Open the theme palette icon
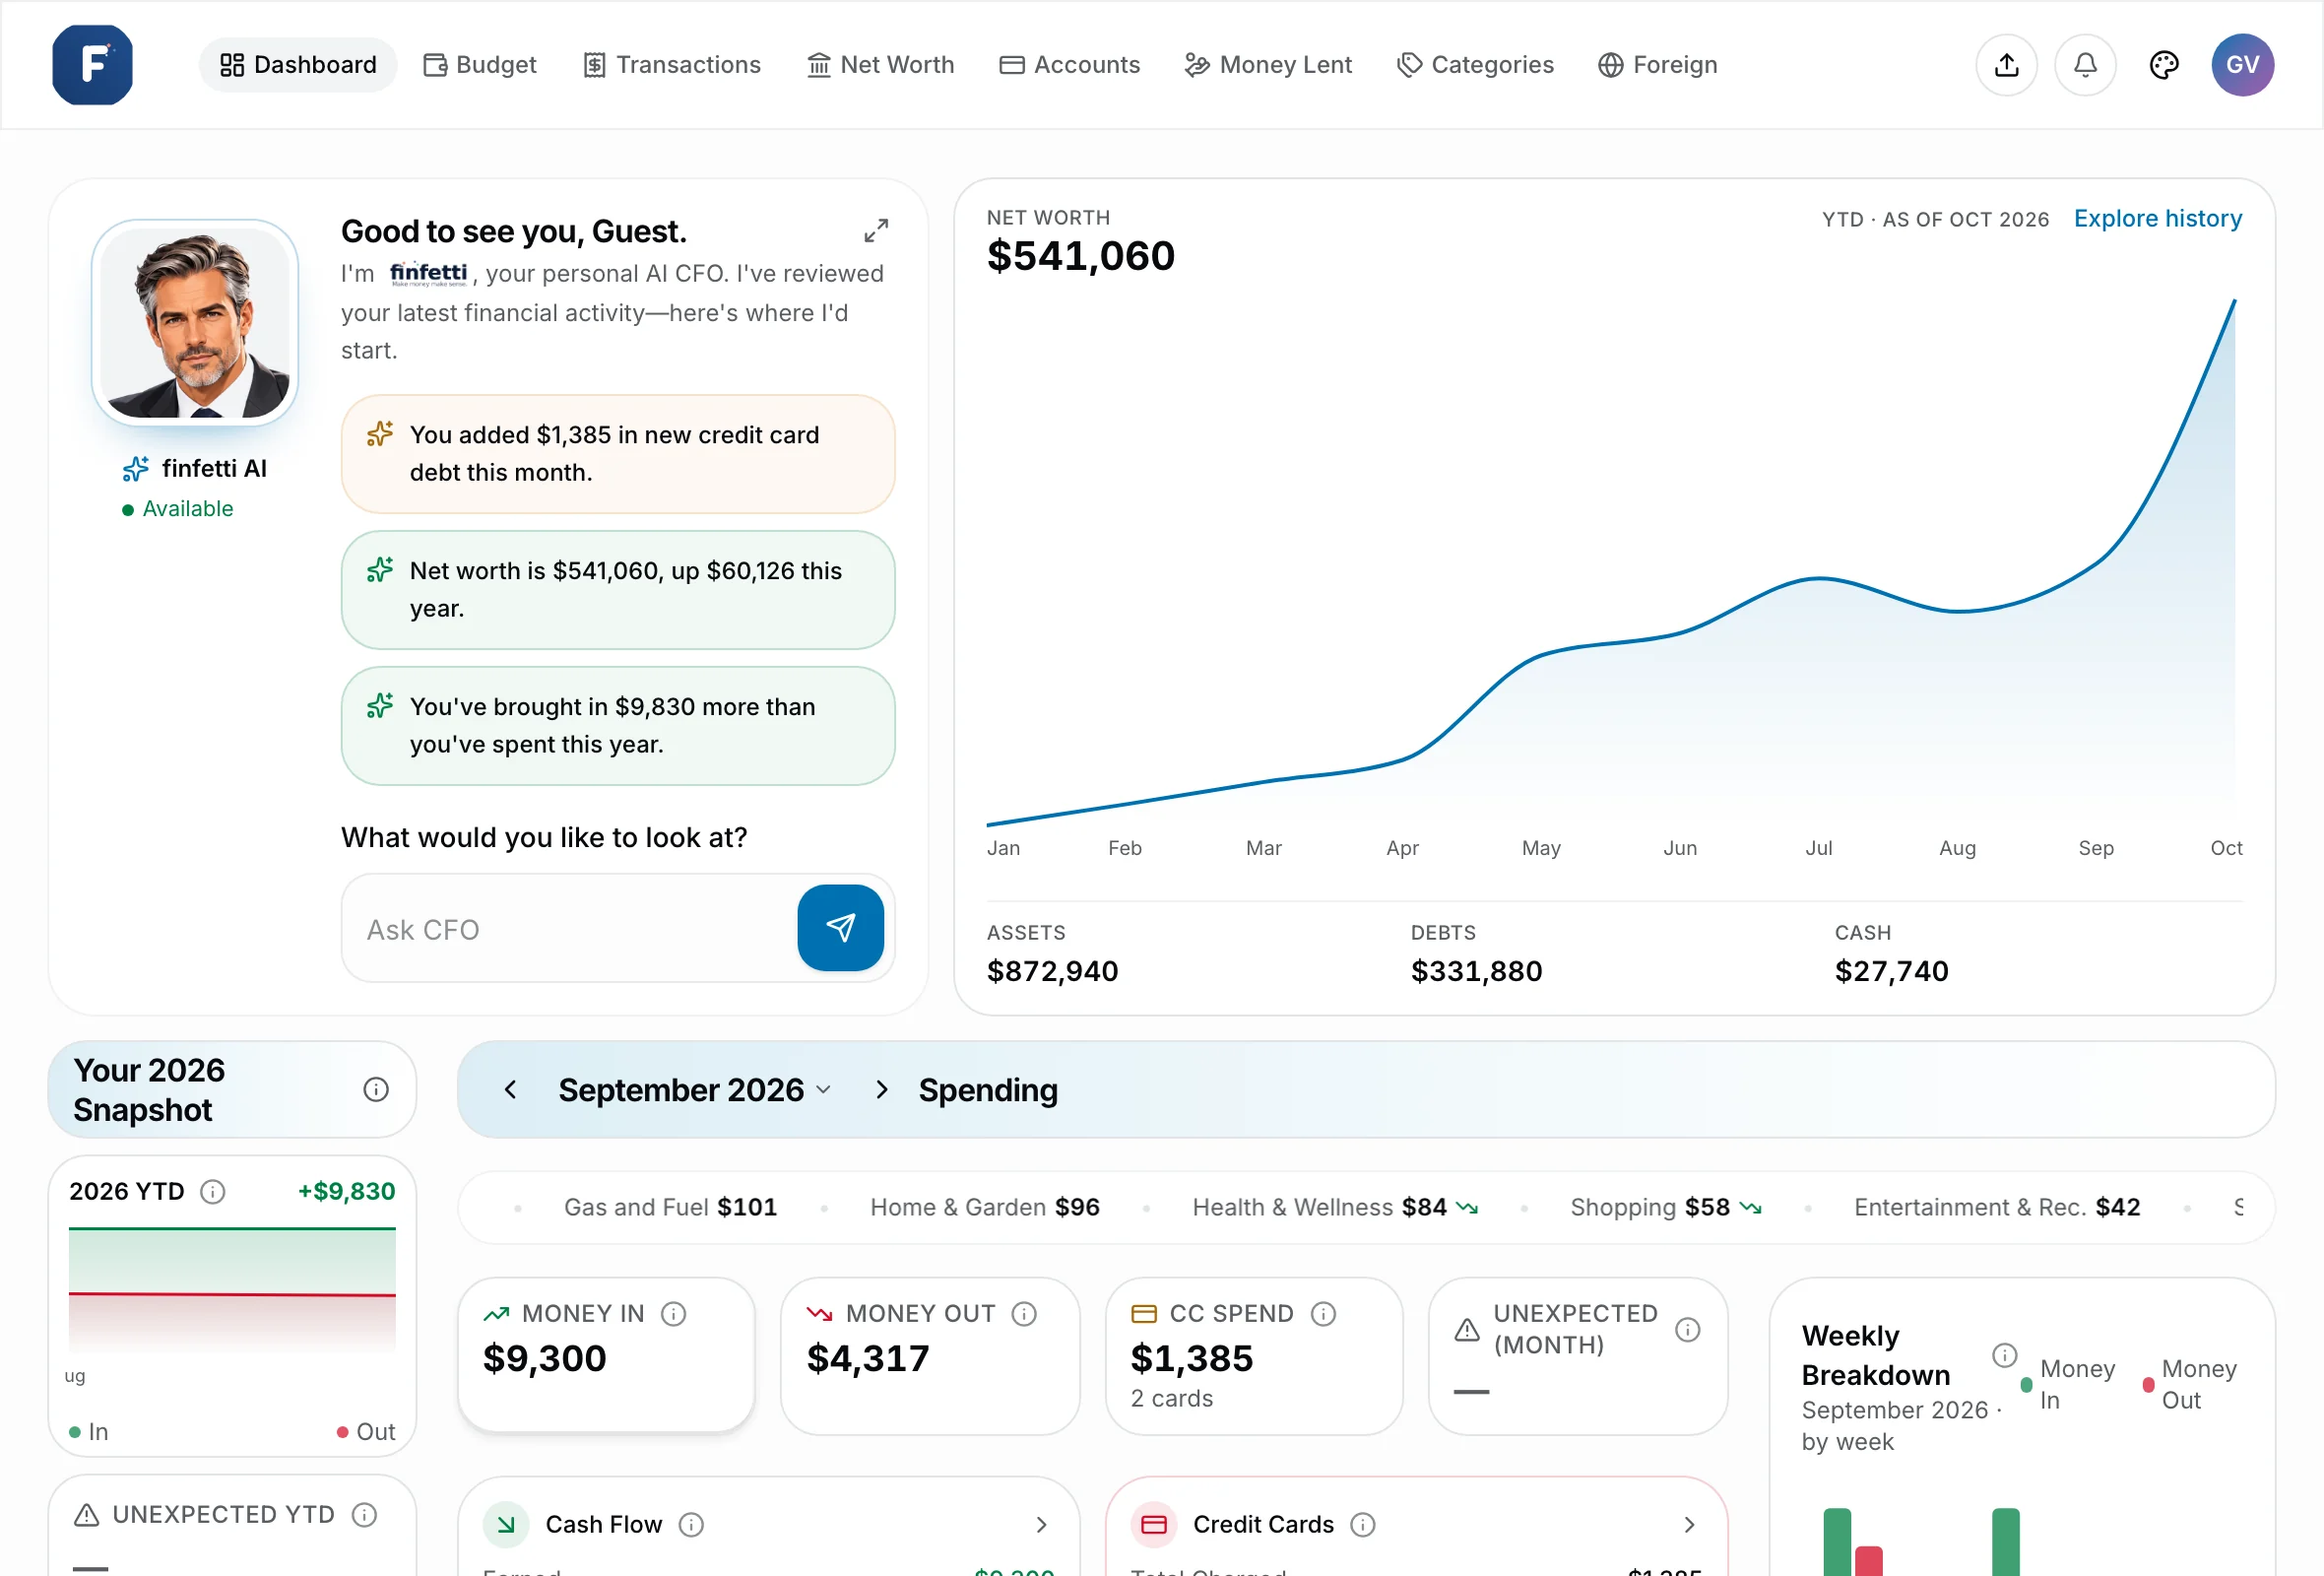2324x1576 pixels. (x=2163, y=65)
